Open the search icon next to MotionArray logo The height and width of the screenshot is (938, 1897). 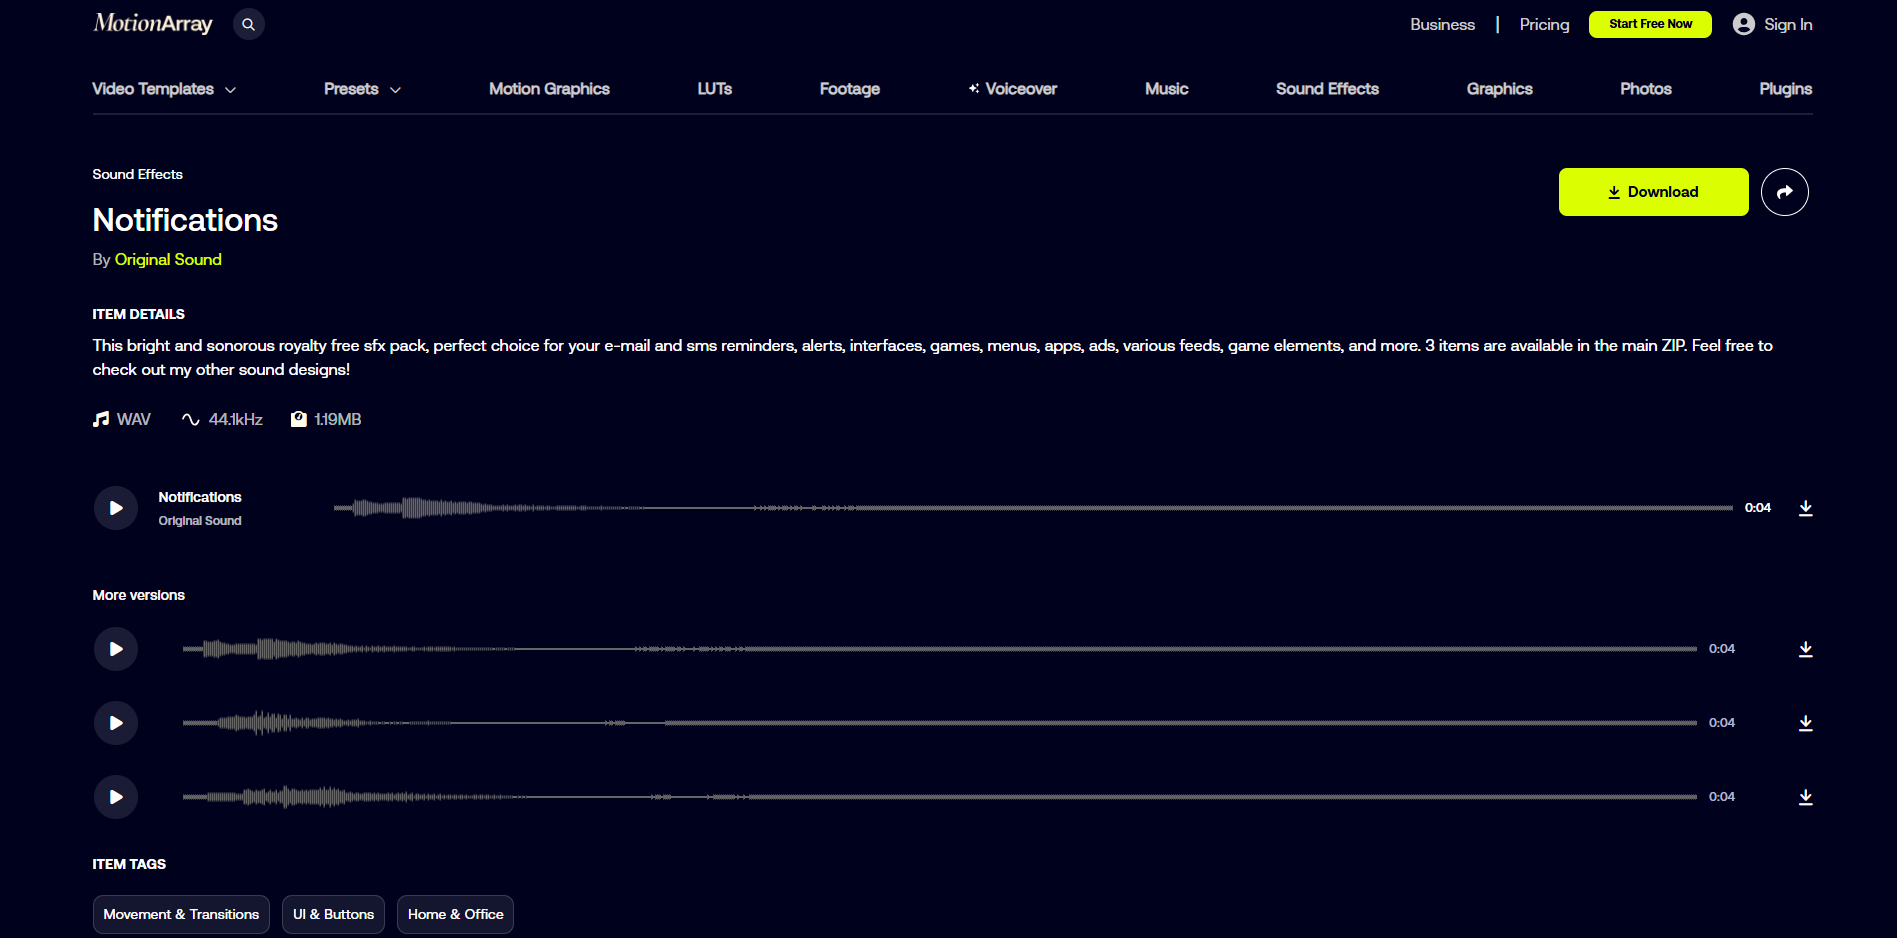248,24
